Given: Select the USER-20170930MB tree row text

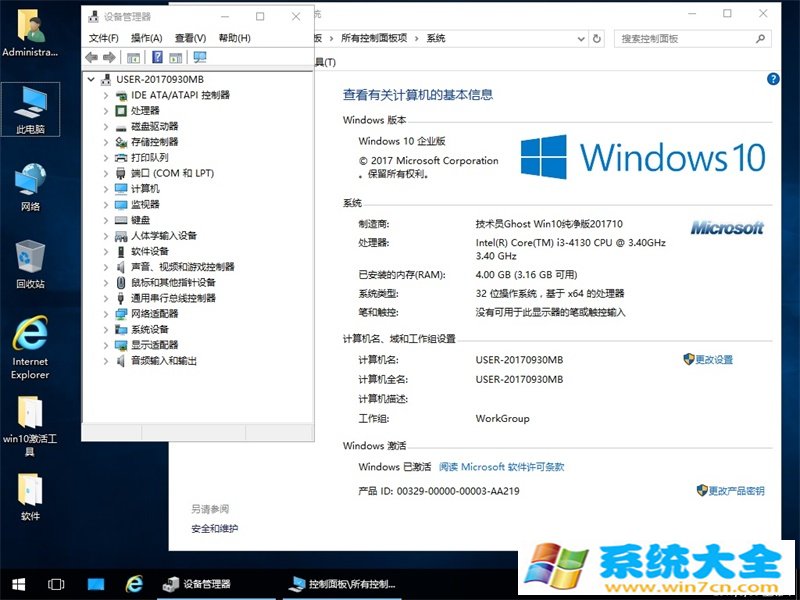Looking at the screenshot, I should tap(160, 80).
